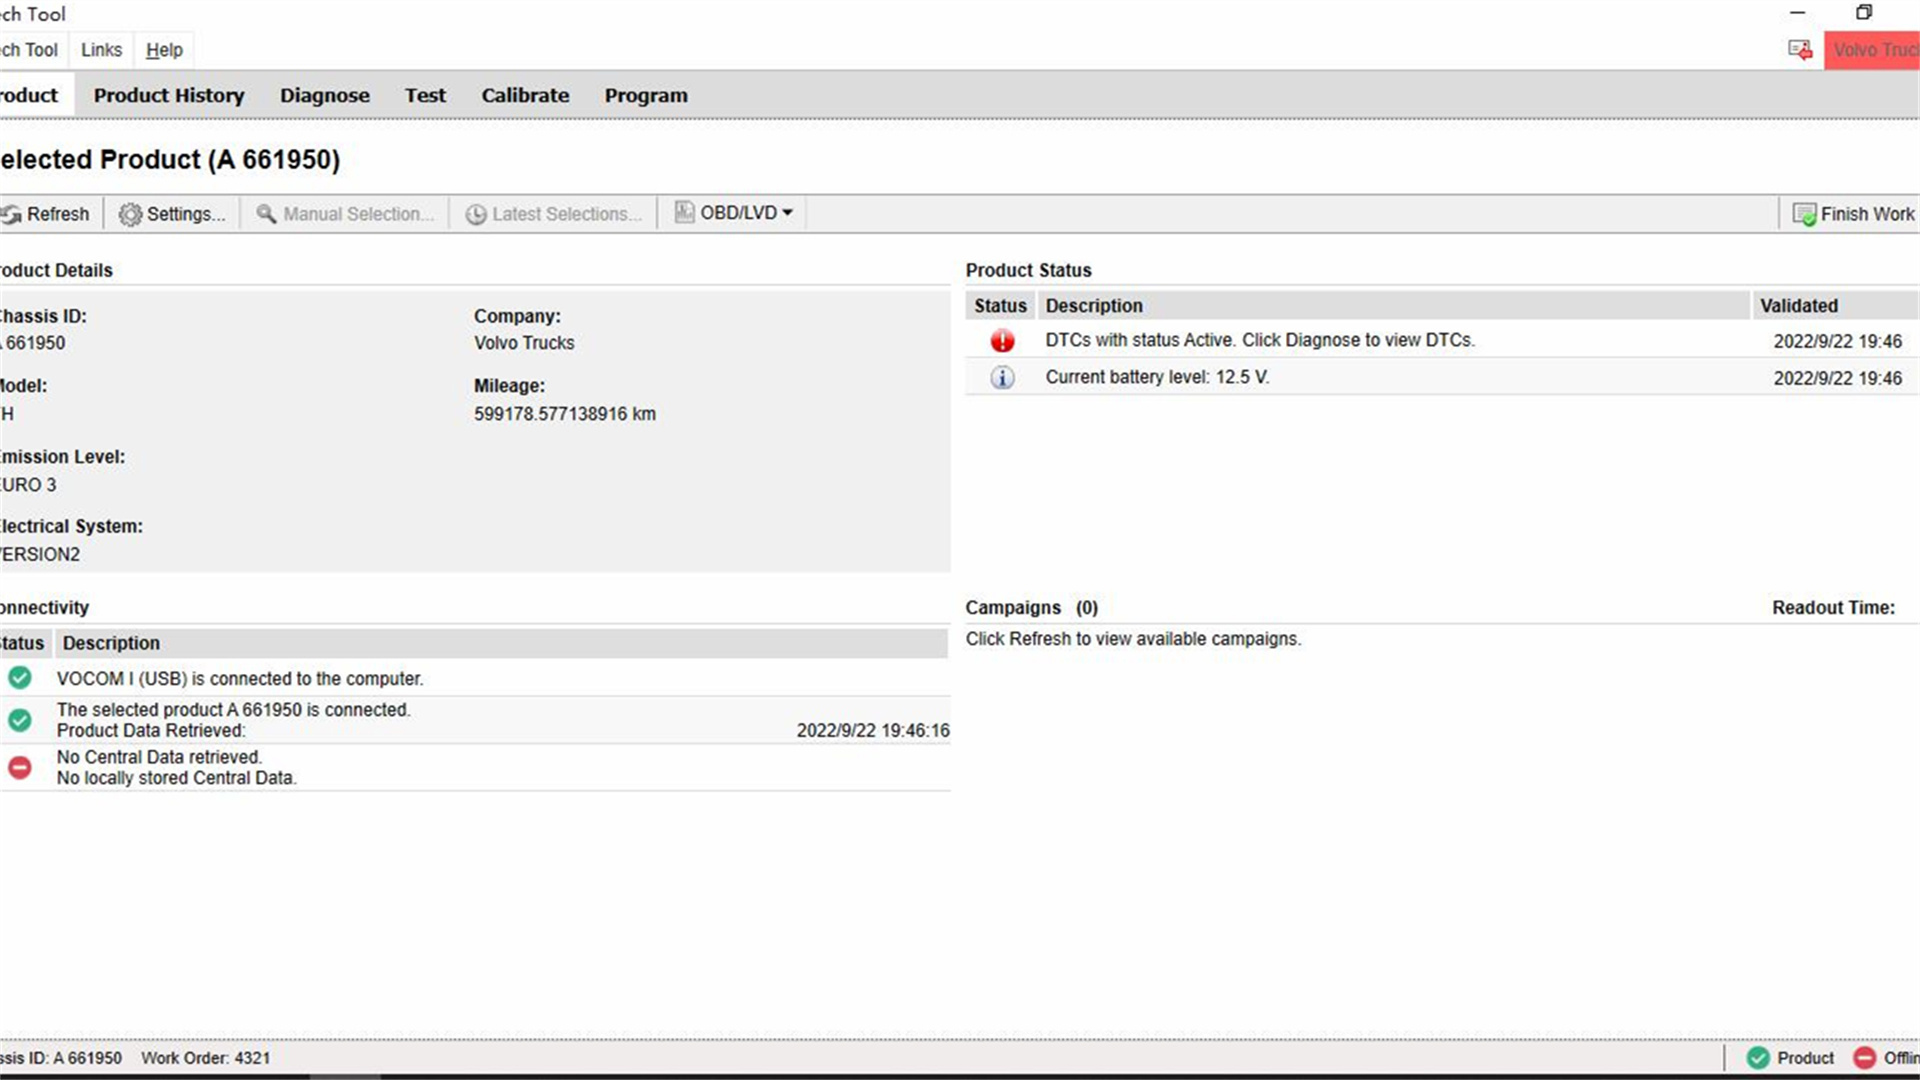This screenshot has height=1080, width=1920.
Task: Click the red No Central Data icon
Action: (x=19, y=767)
